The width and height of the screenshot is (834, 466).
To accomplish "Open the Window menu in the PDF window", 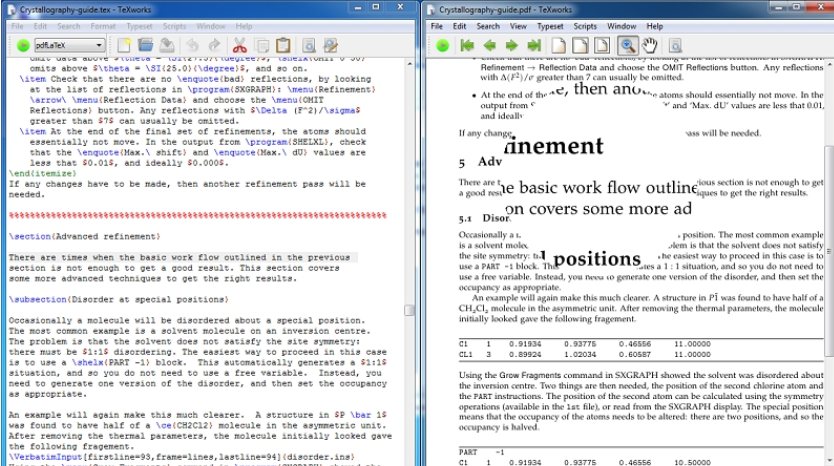I will coord(621,26).
